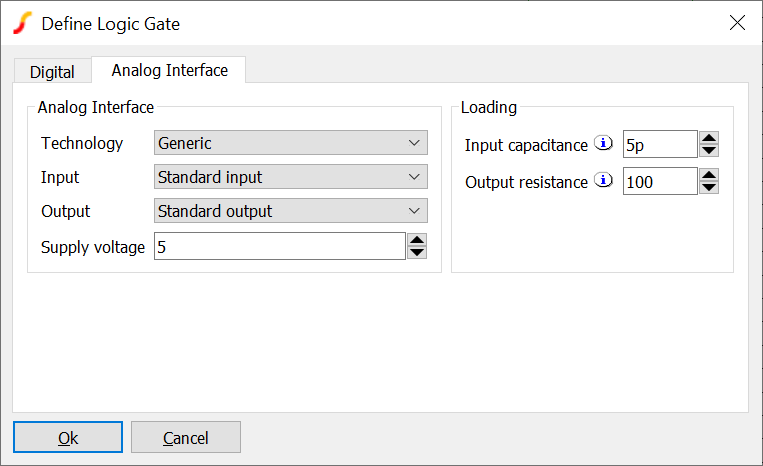Click the Output resistance value field
The width and height of the screenshot is (763, 466).
659,181
